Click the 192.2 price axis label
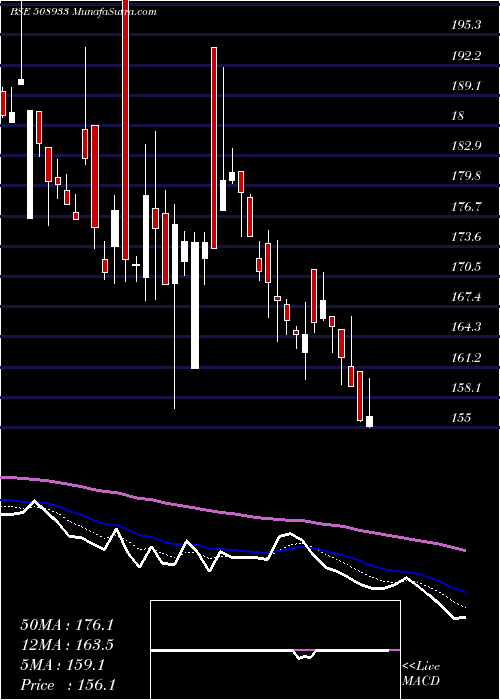The height and width of the screenshot is (700, 500). coord(466,55)
